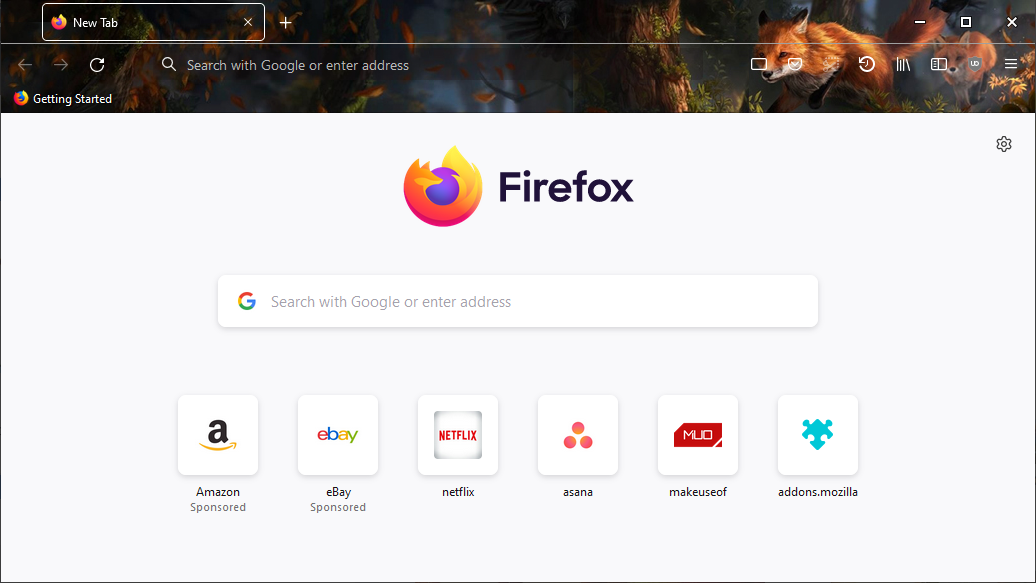1036x583 pixels.
Task: Click the rectangle icon left of Pocket
Action: [759, 65]
